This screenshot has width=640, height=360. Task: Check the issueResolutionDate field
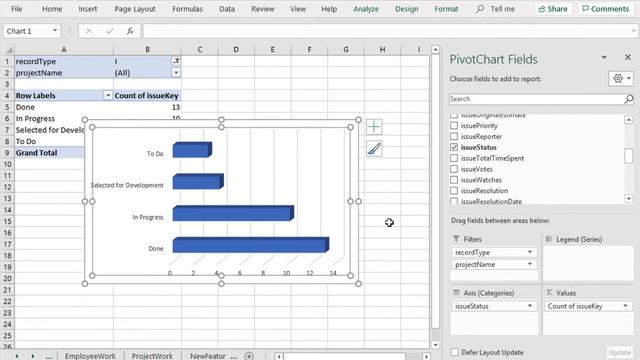(454, 201)
